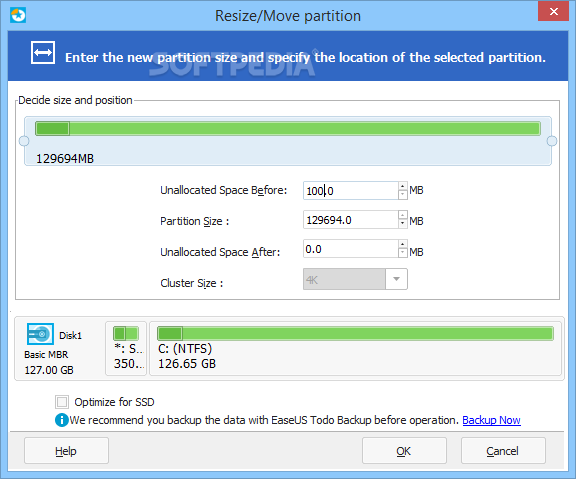Decrease Unallocated Space Before with down arrow

coord(403,195)
